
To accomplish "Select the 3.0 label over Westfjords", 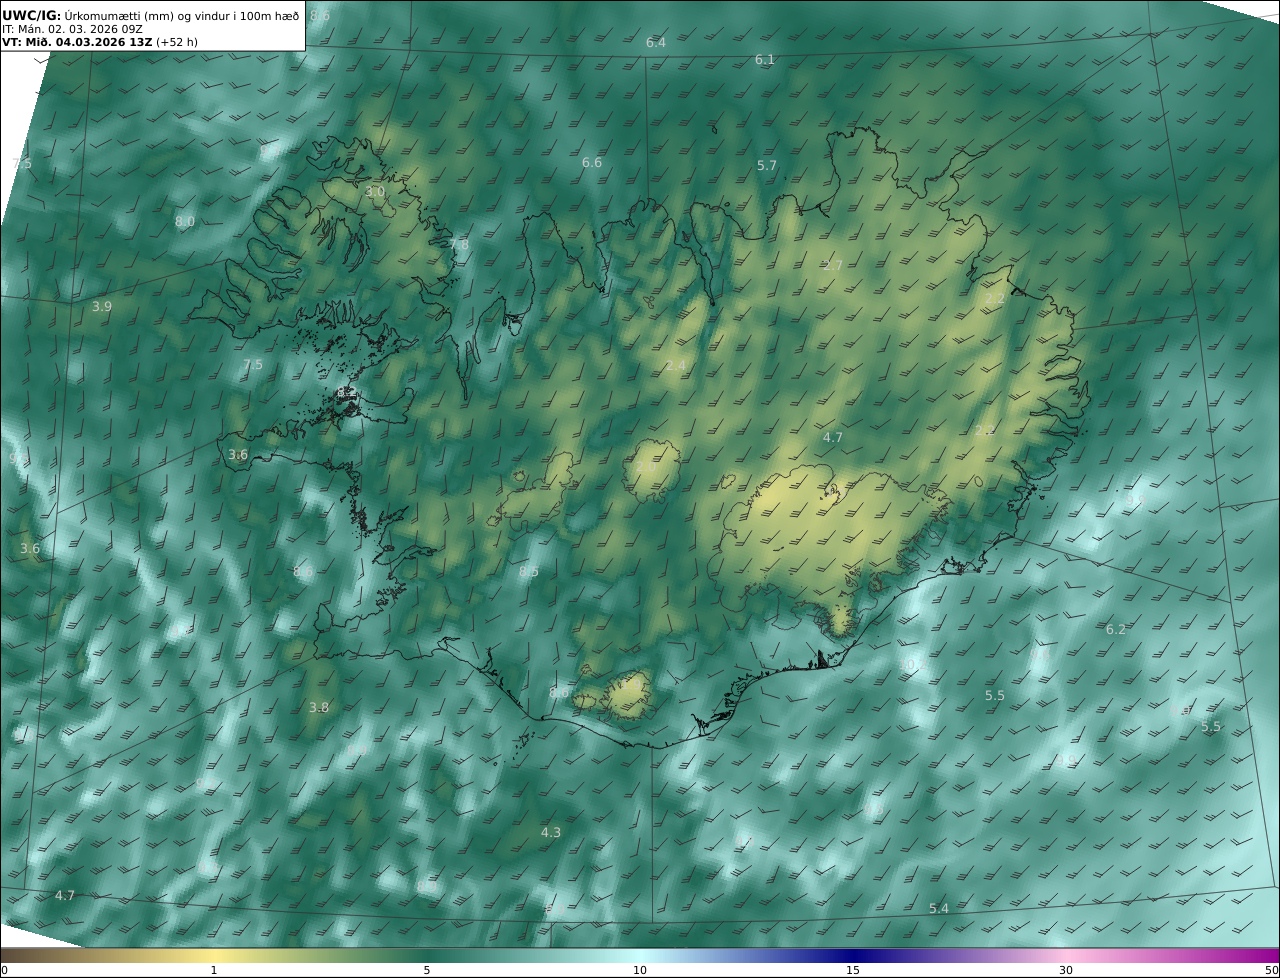I will (375, 191).
